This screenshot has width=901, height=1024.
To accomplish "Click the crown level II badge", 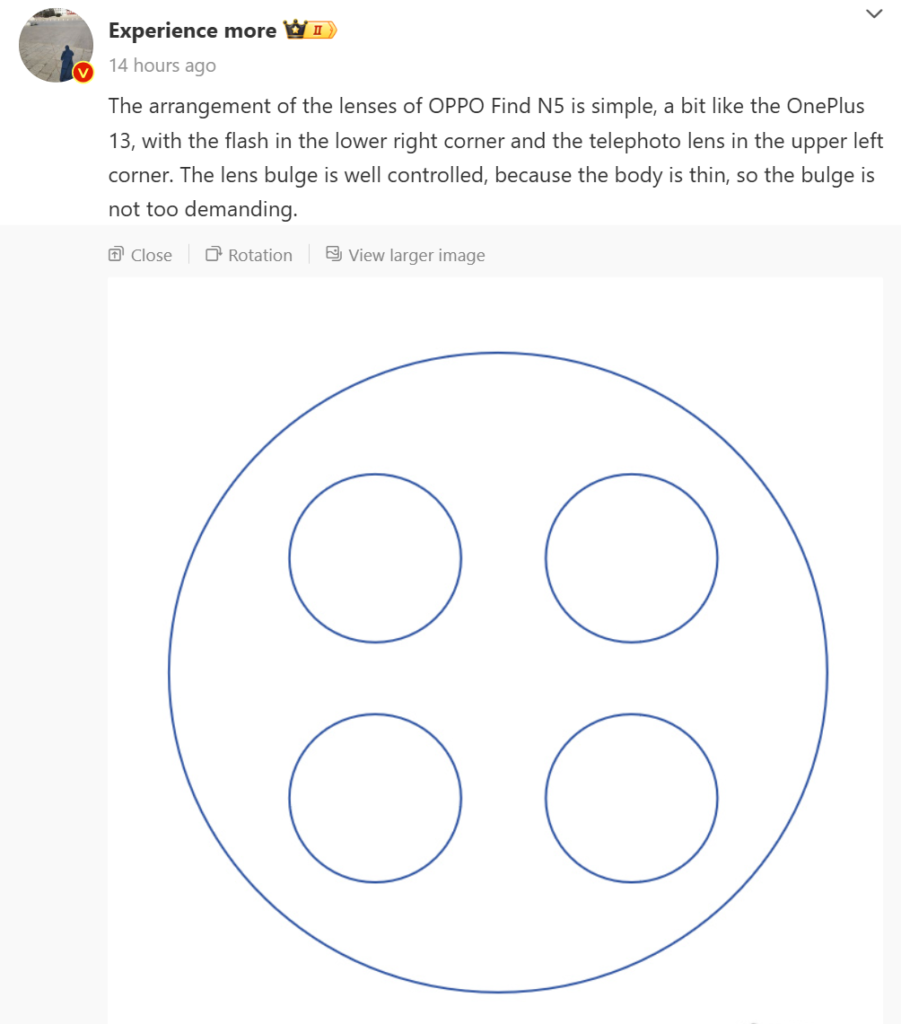I will tap(311, 31).
